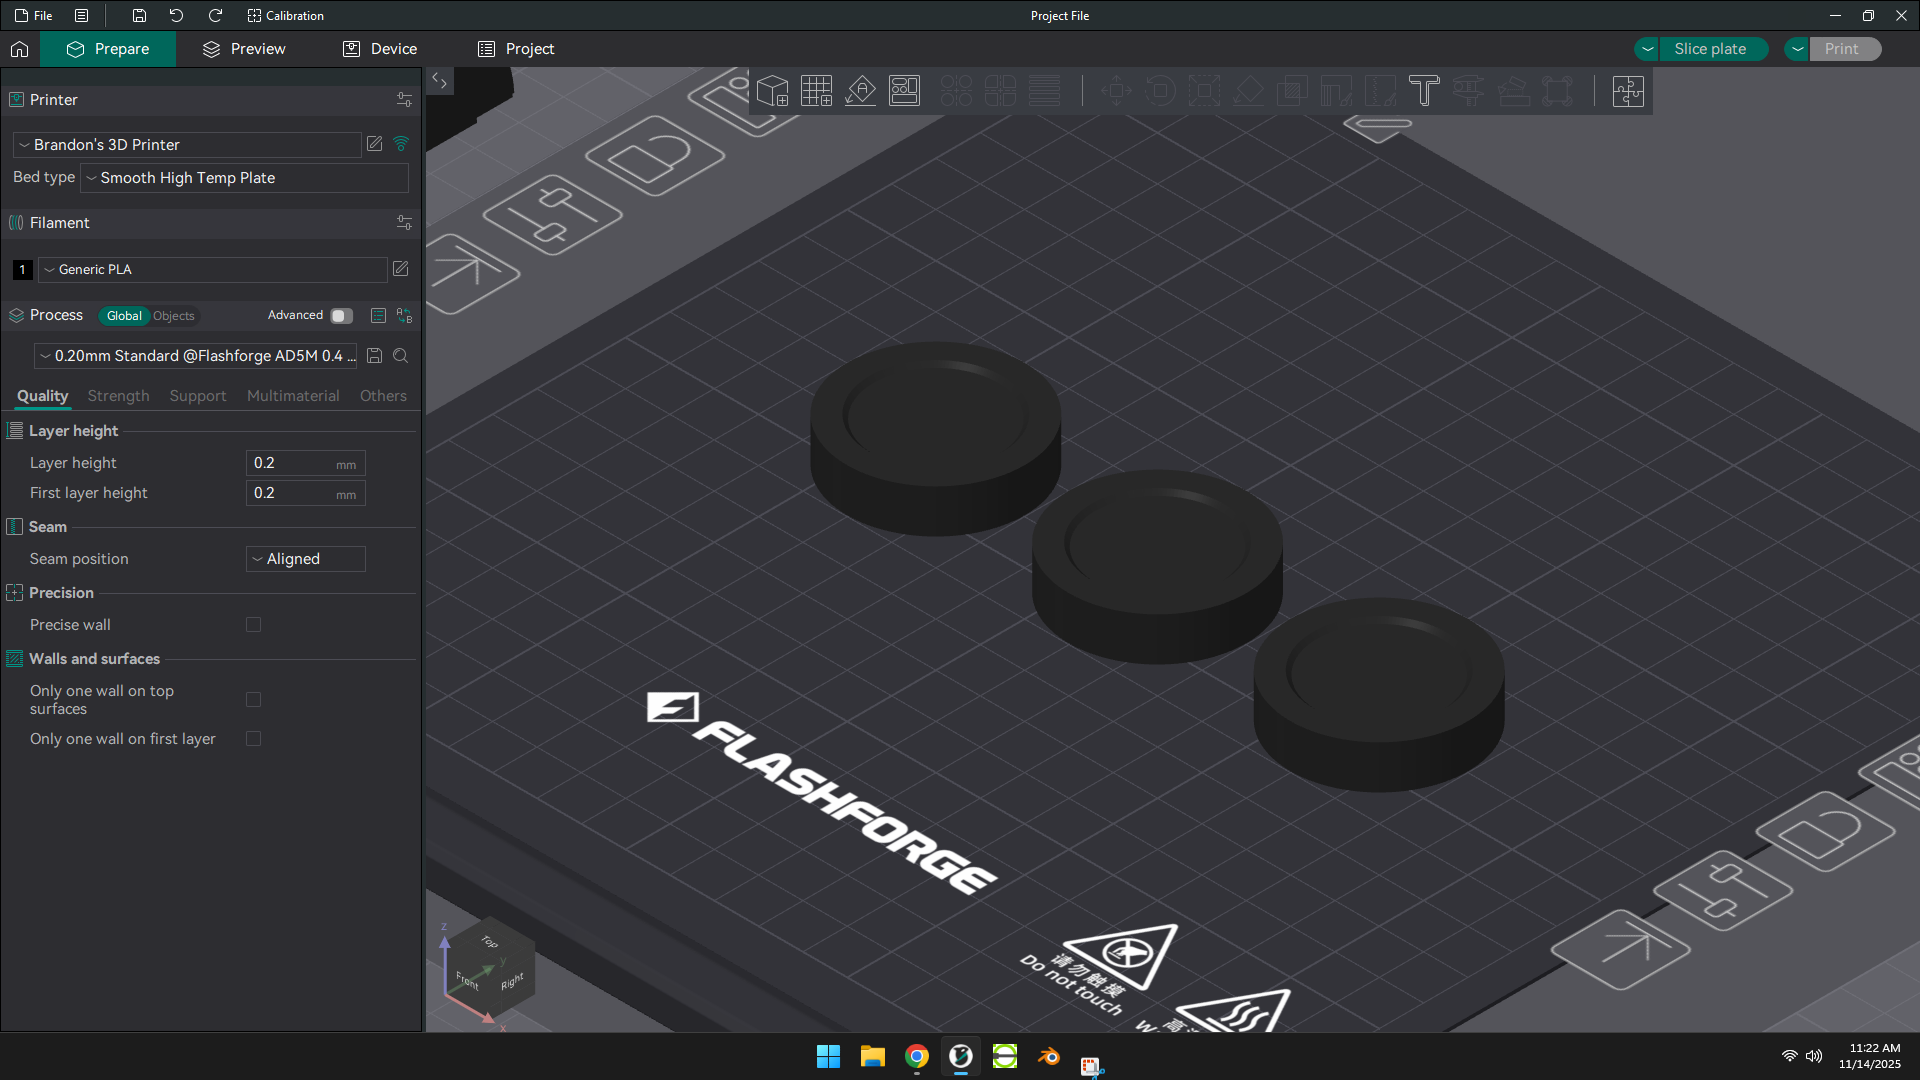Open the Bed type dropdown

(244, 178)
